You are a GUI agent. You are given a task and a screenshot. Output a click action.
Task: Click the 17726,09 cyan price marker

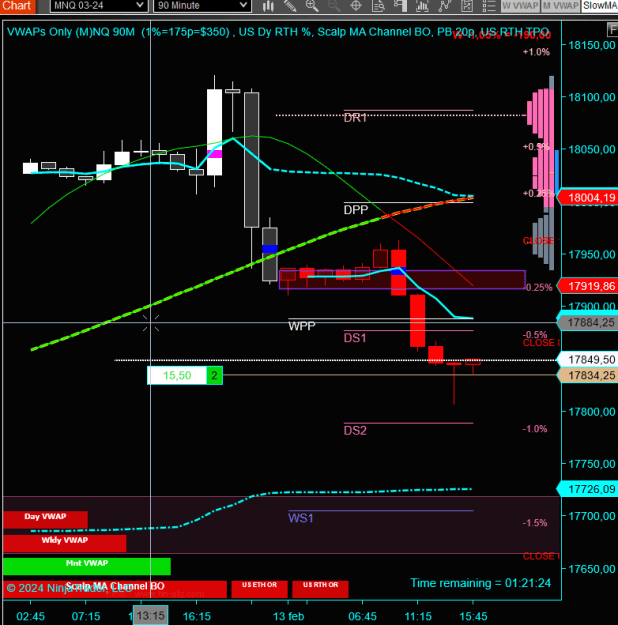588,489
